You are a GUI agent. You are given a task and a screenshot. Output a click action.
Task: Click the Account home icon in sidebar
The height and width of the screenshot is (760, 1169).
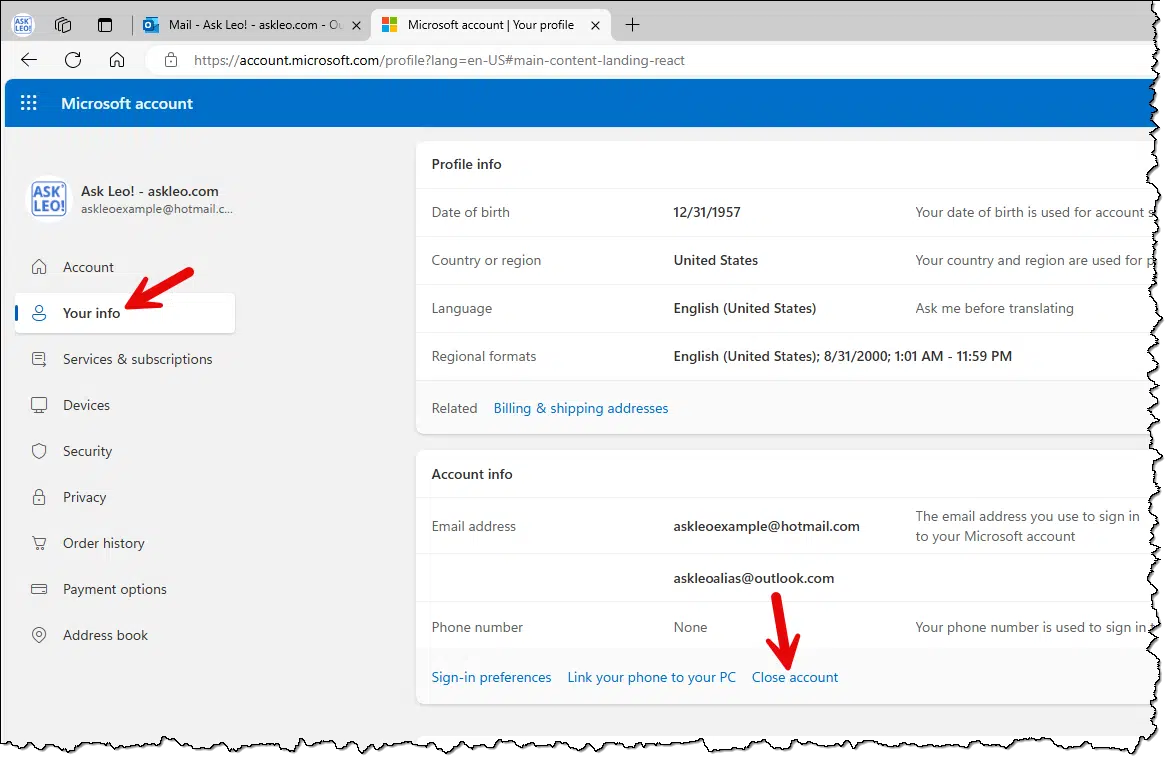[39, 267]
